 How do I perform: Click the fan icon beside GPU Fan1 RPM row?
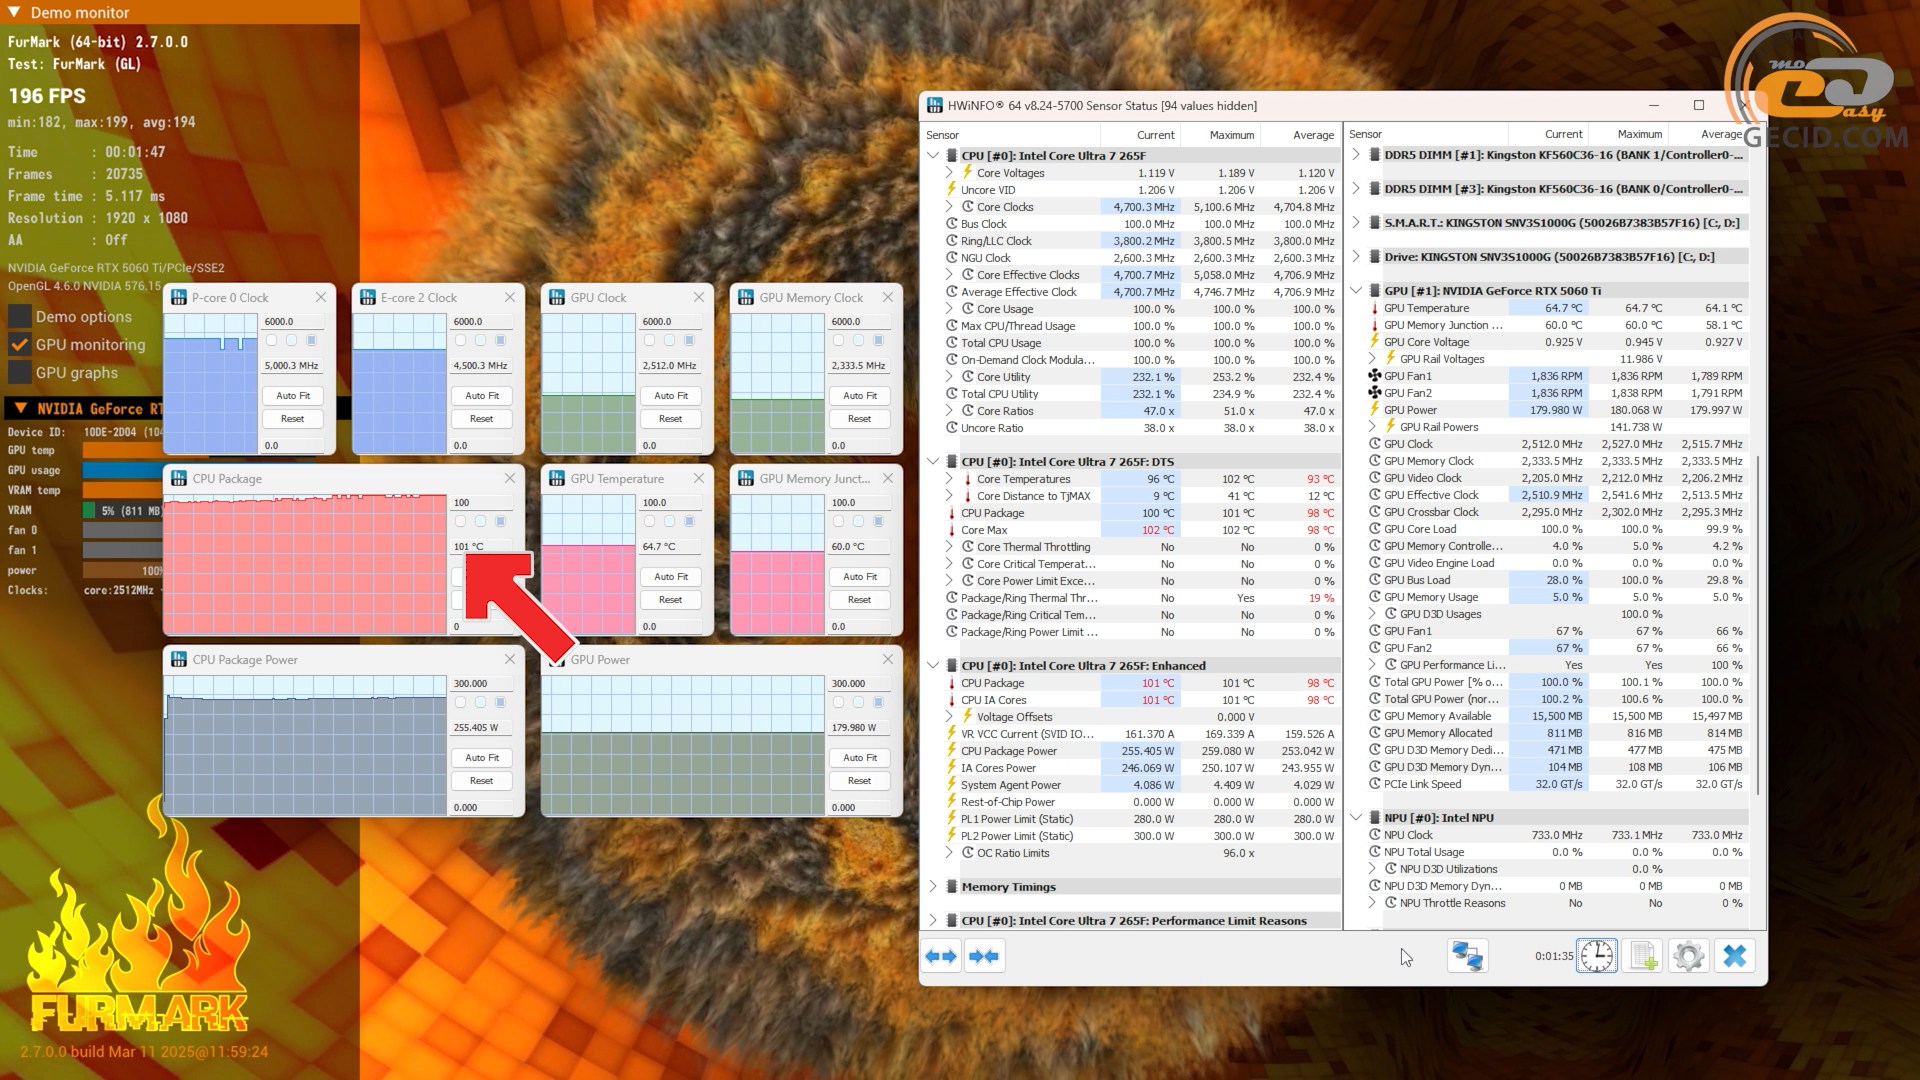point(1375,376)
